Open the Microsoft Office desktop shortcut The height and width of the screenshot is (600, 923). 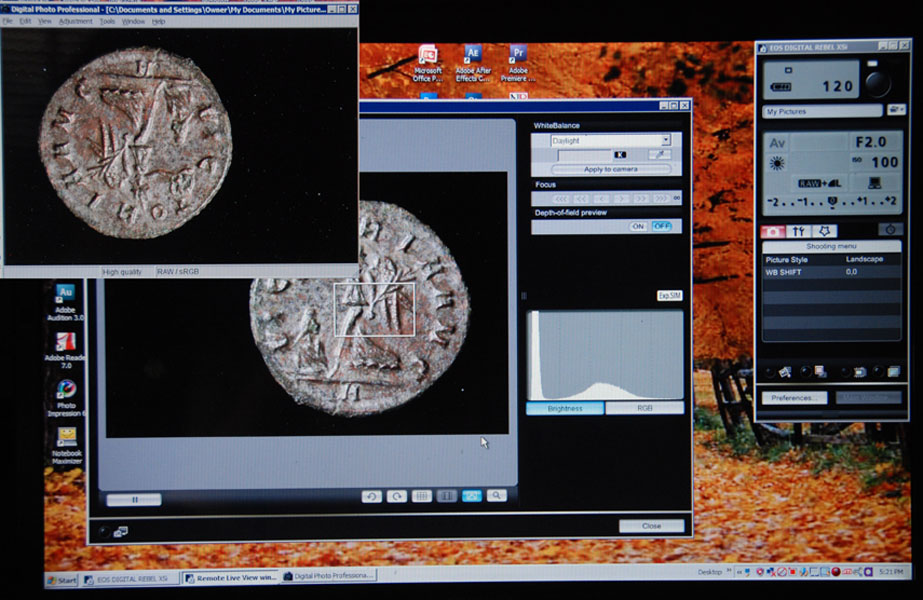[427, 64]
